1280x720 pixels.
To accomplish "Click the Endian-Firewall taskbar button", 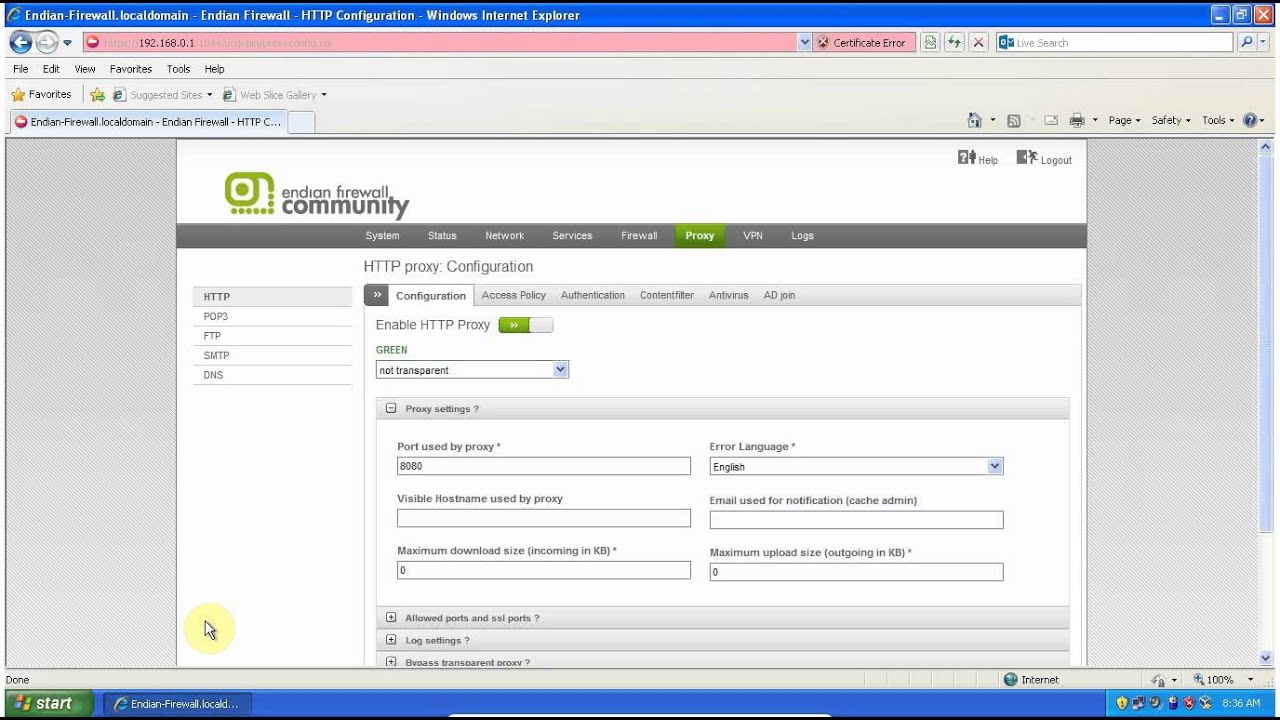I will pyautogui.click(x=177, y=703).
